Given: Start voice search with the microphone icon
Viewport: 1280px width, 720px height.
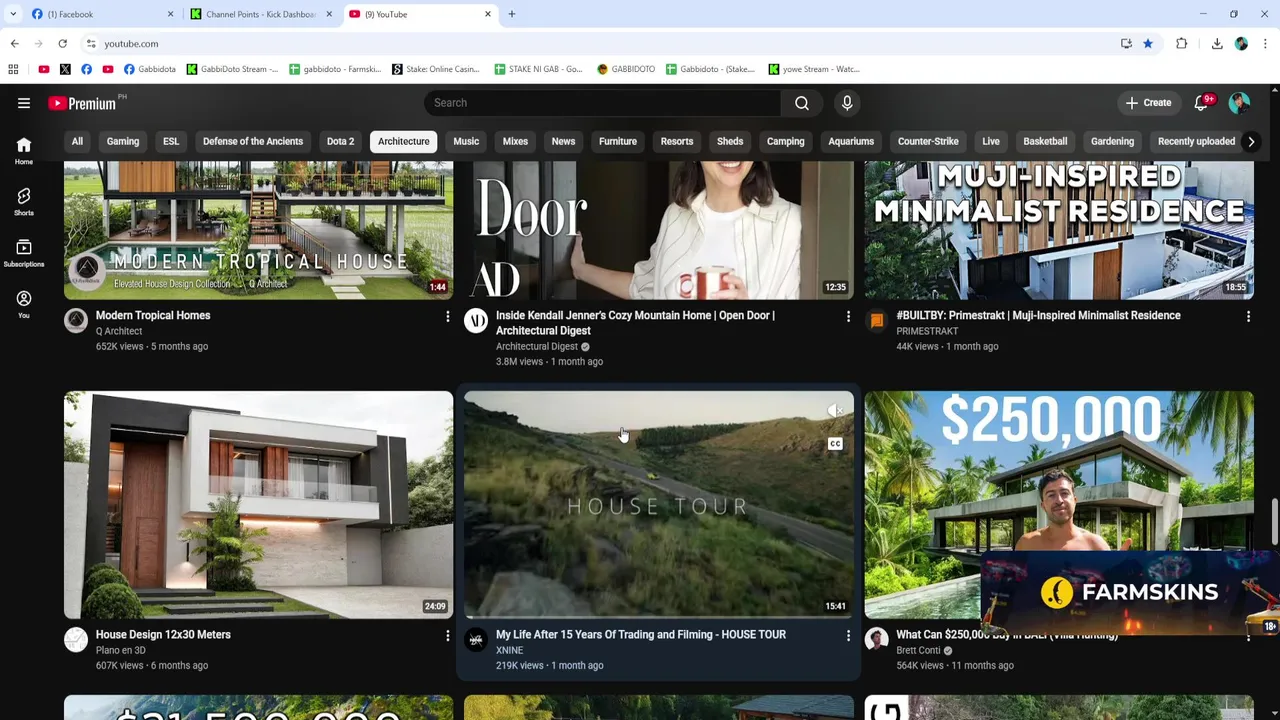Looking at the screenshot, I should coord(847,103).
